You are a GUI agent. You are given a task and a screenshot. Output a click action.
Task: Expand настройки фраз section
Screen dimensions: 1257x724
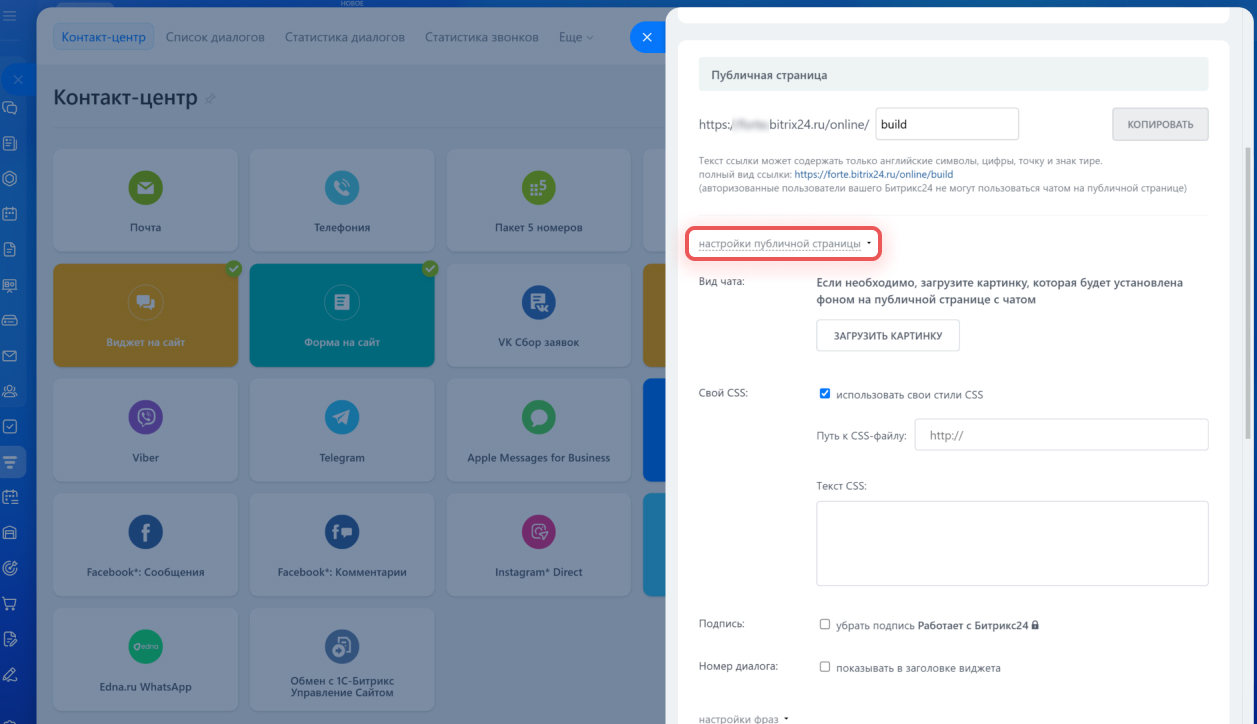(744, 718)
